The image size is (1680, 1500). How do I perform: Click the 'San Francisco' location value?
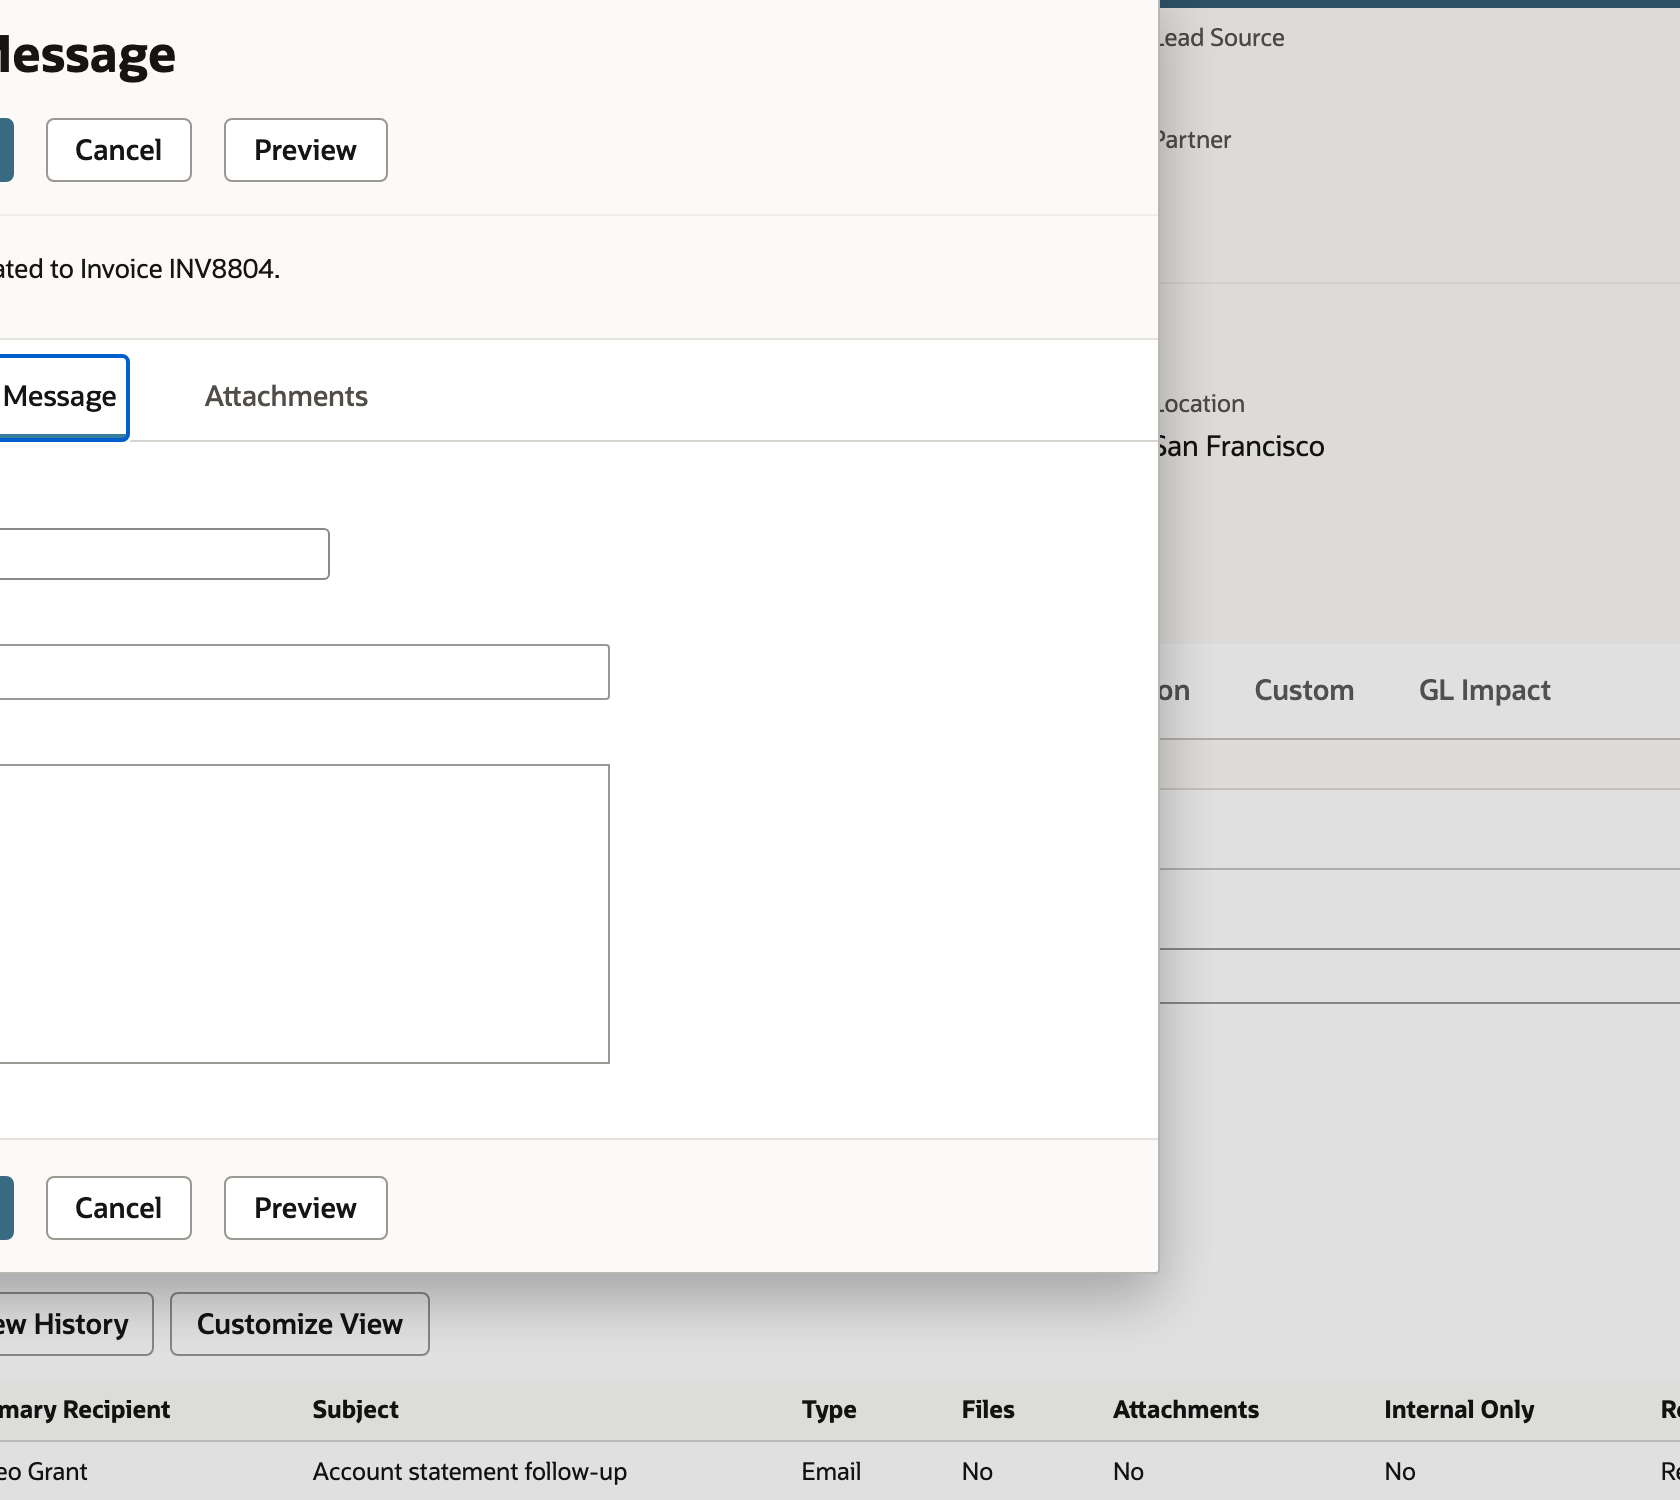pyautogui.click(x=1240, y=446)
